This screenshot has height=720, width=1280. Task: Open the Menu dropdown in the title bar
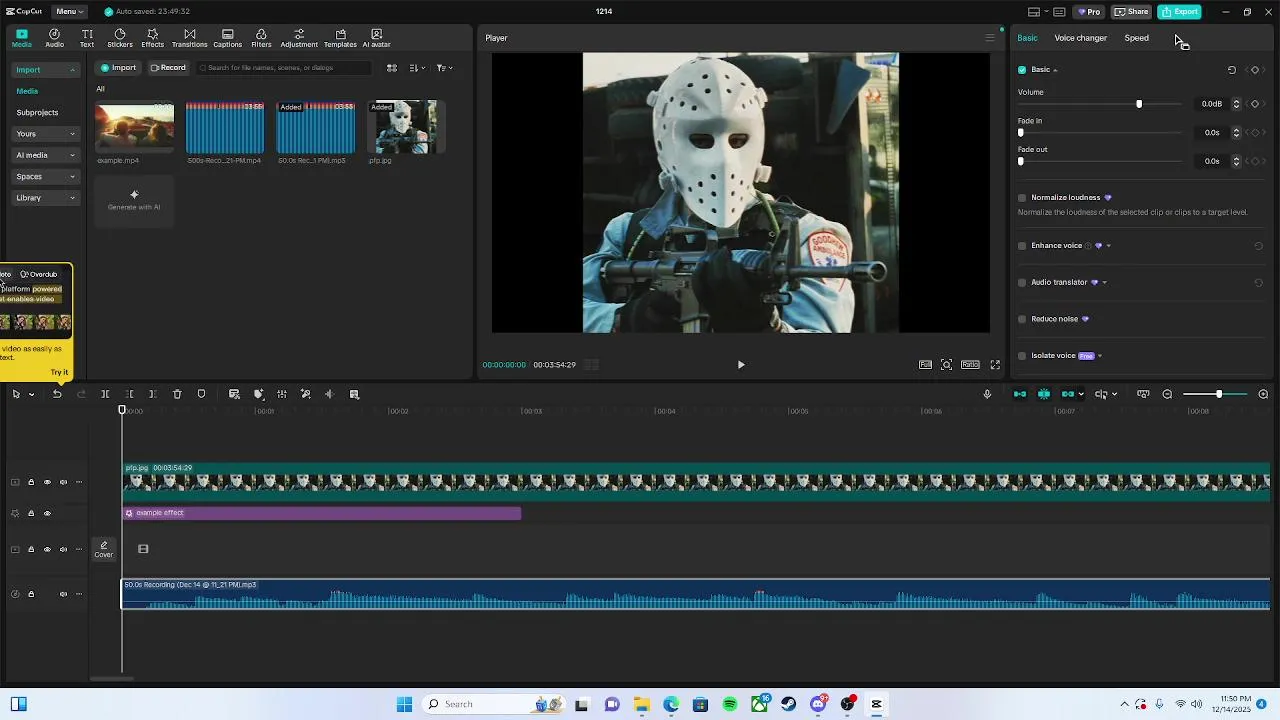pos(68,12)
